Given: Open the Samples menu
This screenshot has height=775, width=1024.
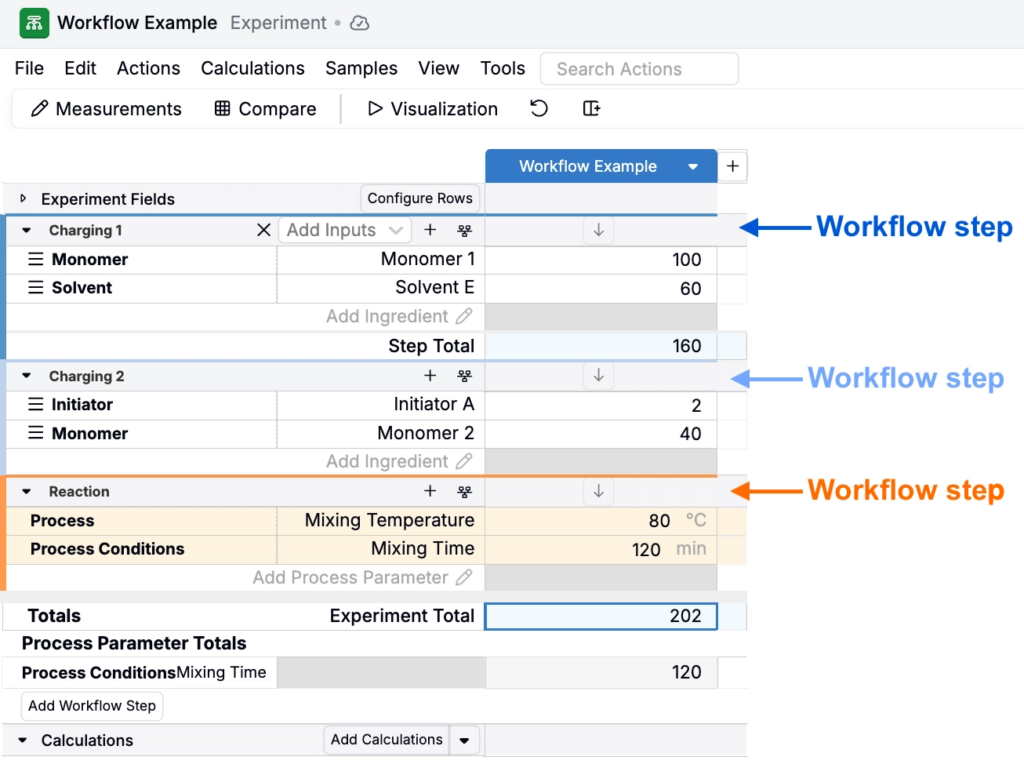Looking at the screenshot, I should [361, 69].
